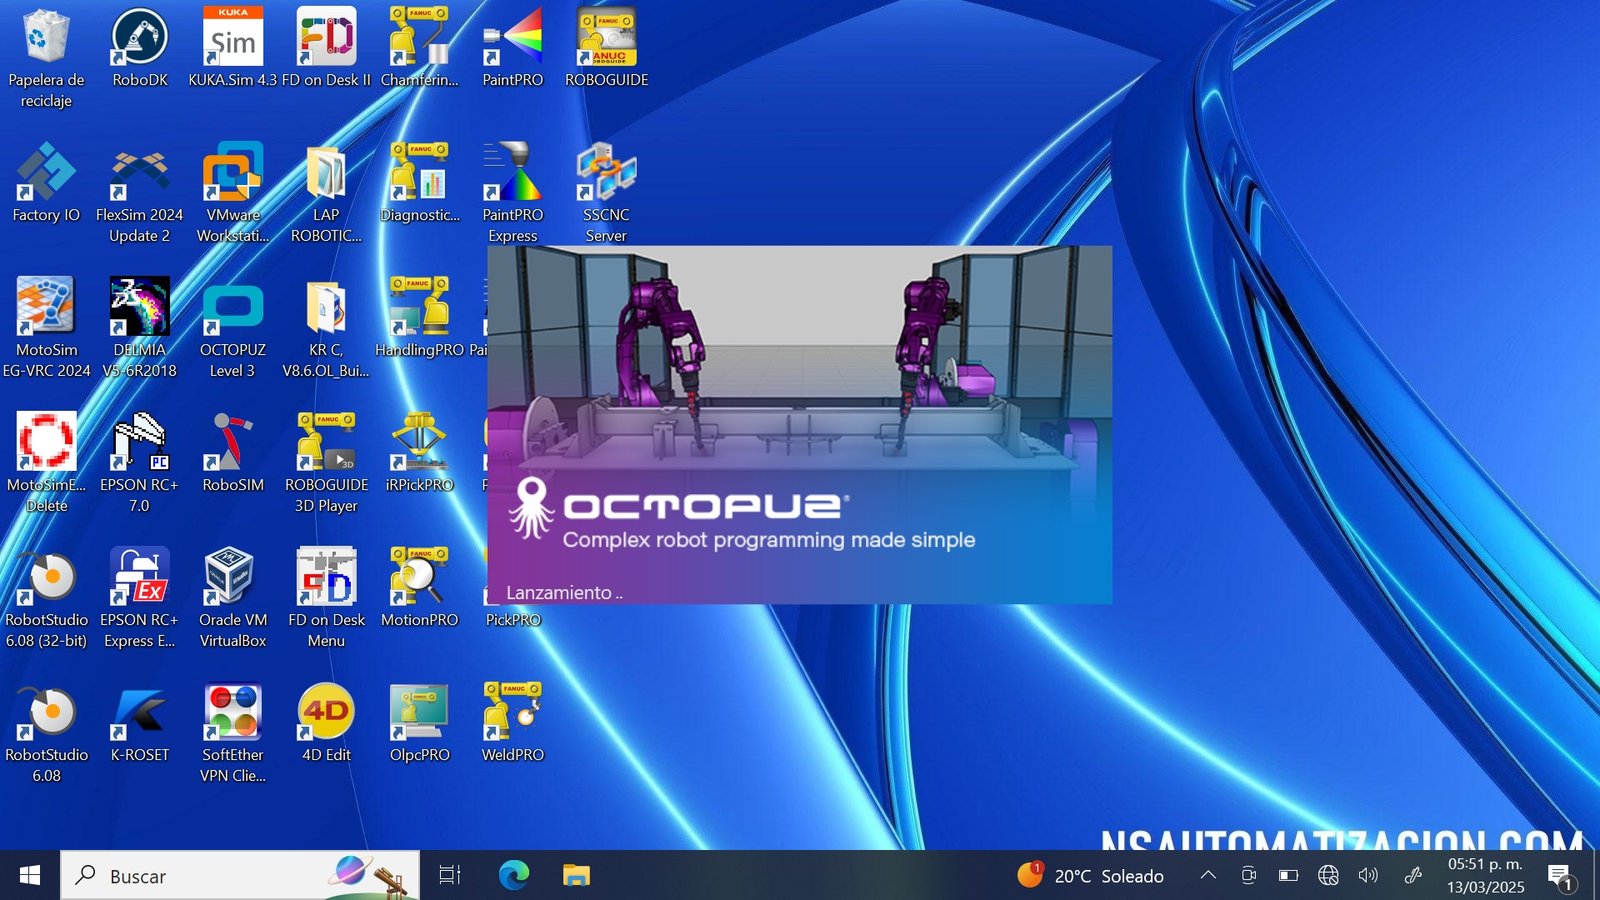Select the 4D Edit desktop icon
Screen dimensions: 1600x900
(326, 723)
